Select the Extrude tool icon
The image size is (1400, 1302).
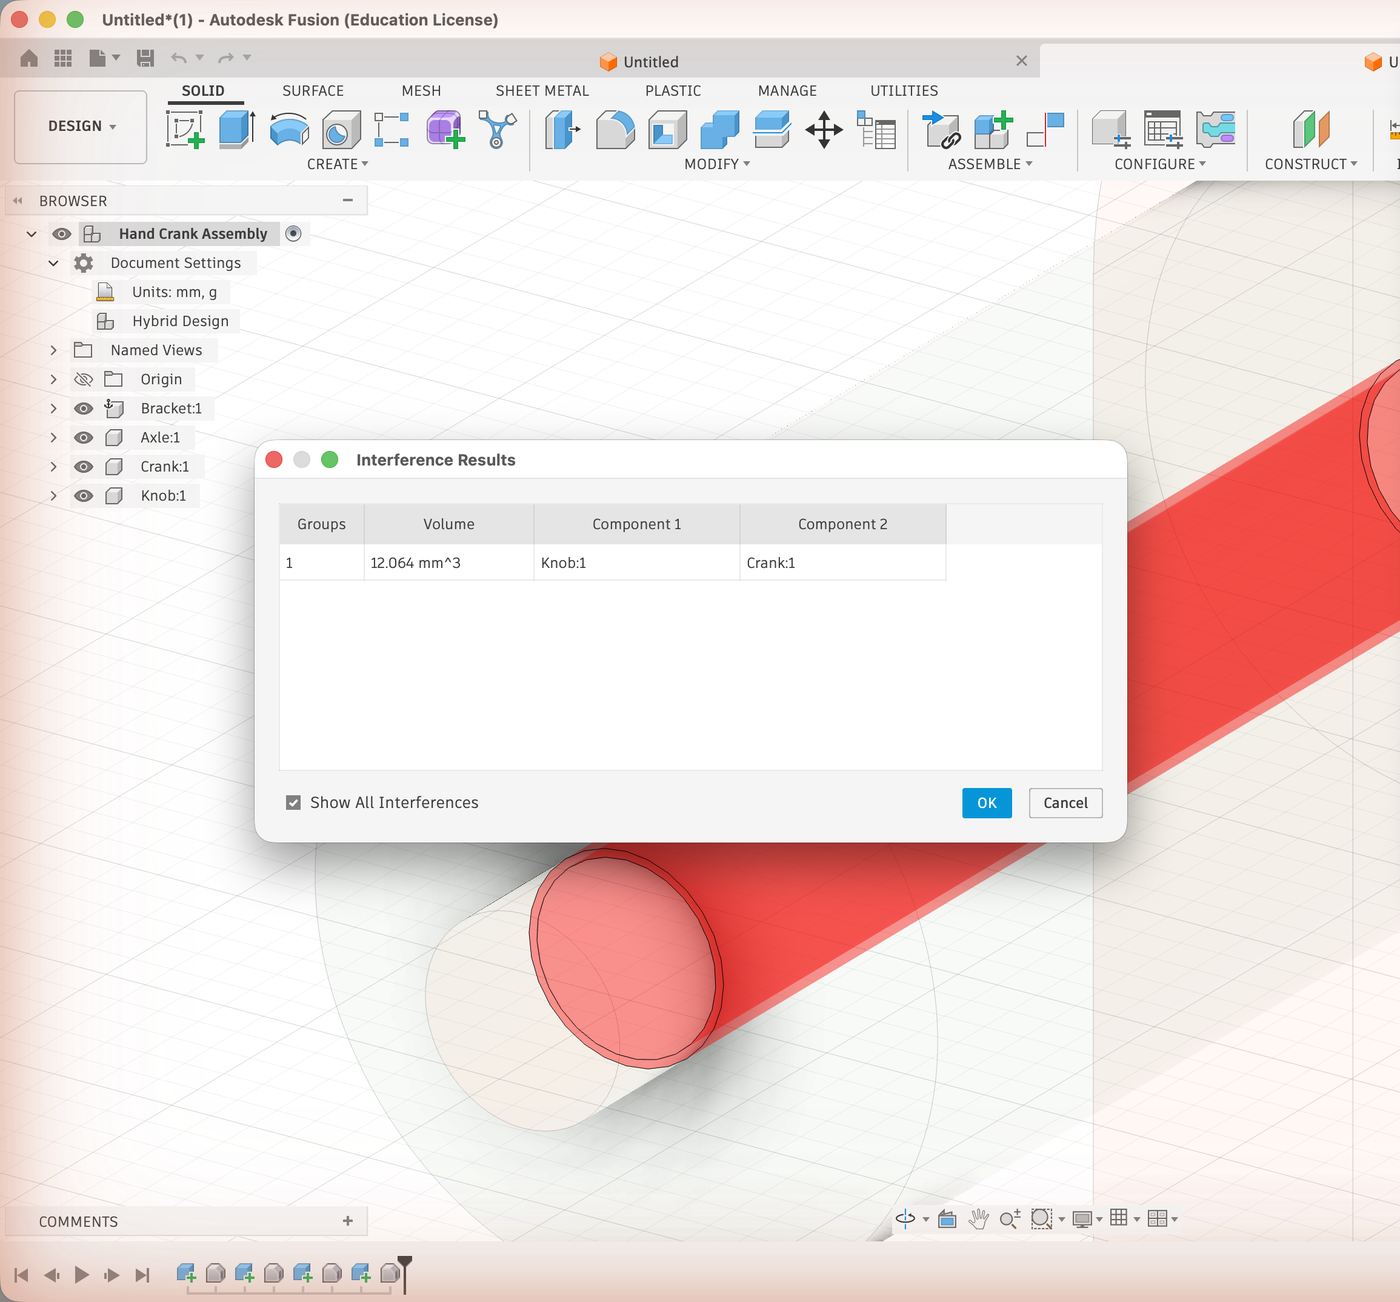pyautogui.click(x=237, y=130)
